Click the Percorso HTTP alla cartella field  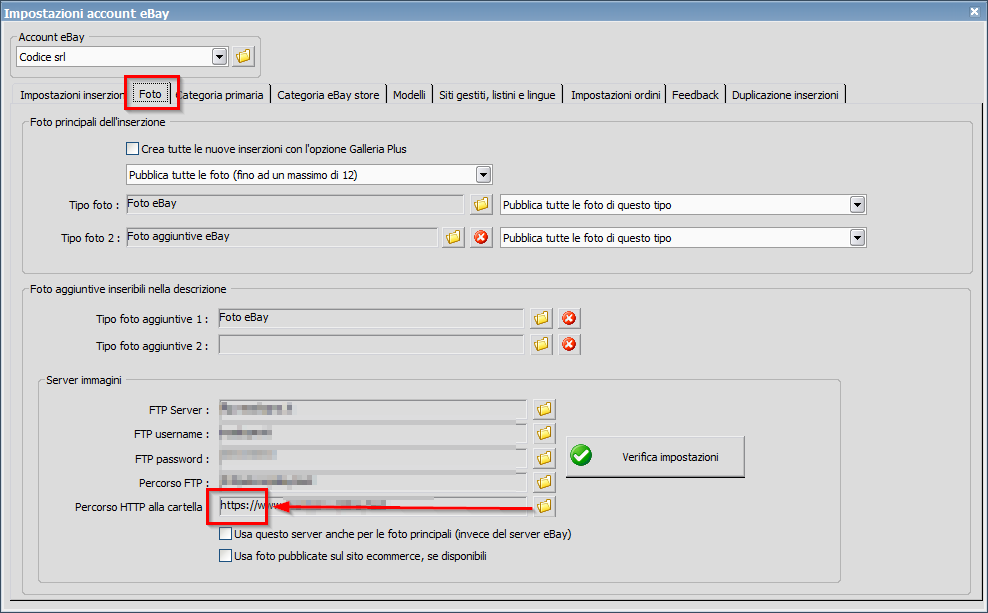pos(373,506)
